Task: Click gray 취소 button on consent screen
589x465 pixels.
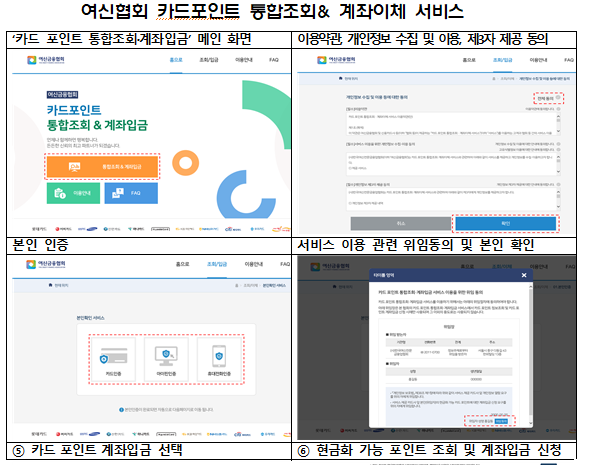Action: pyautogui.click(x=401, y=223)
